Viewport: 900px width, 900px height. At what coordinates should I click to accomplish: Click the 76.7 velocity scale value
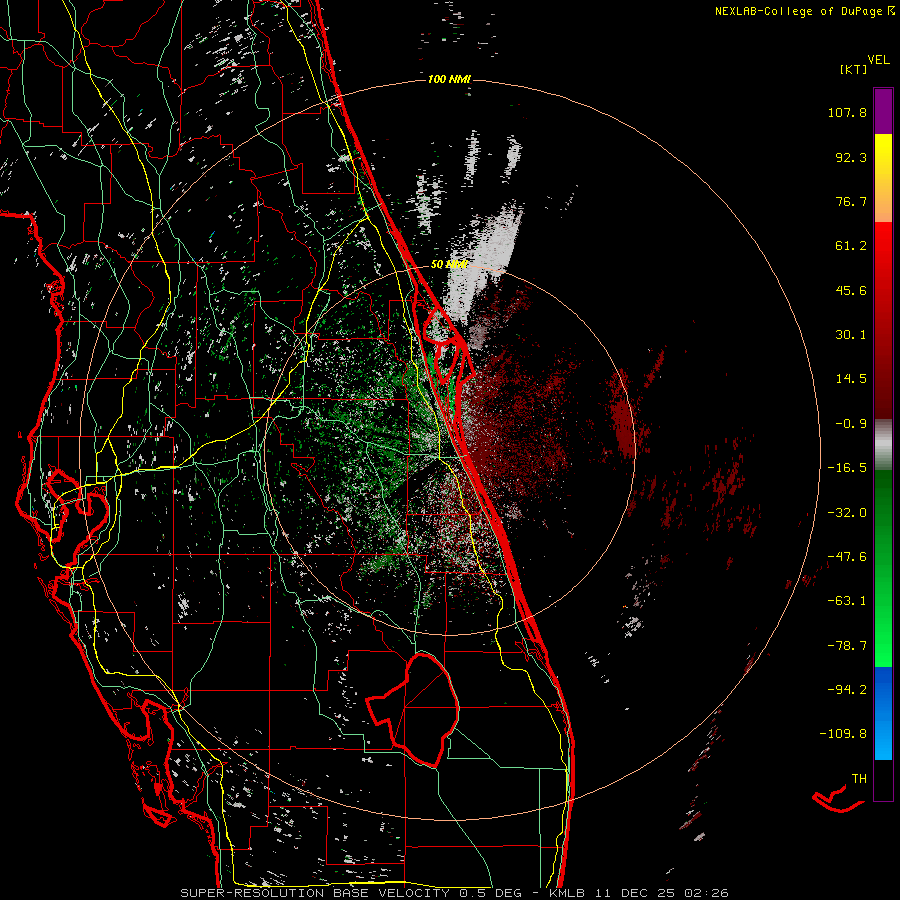click(x=851, y=201)
